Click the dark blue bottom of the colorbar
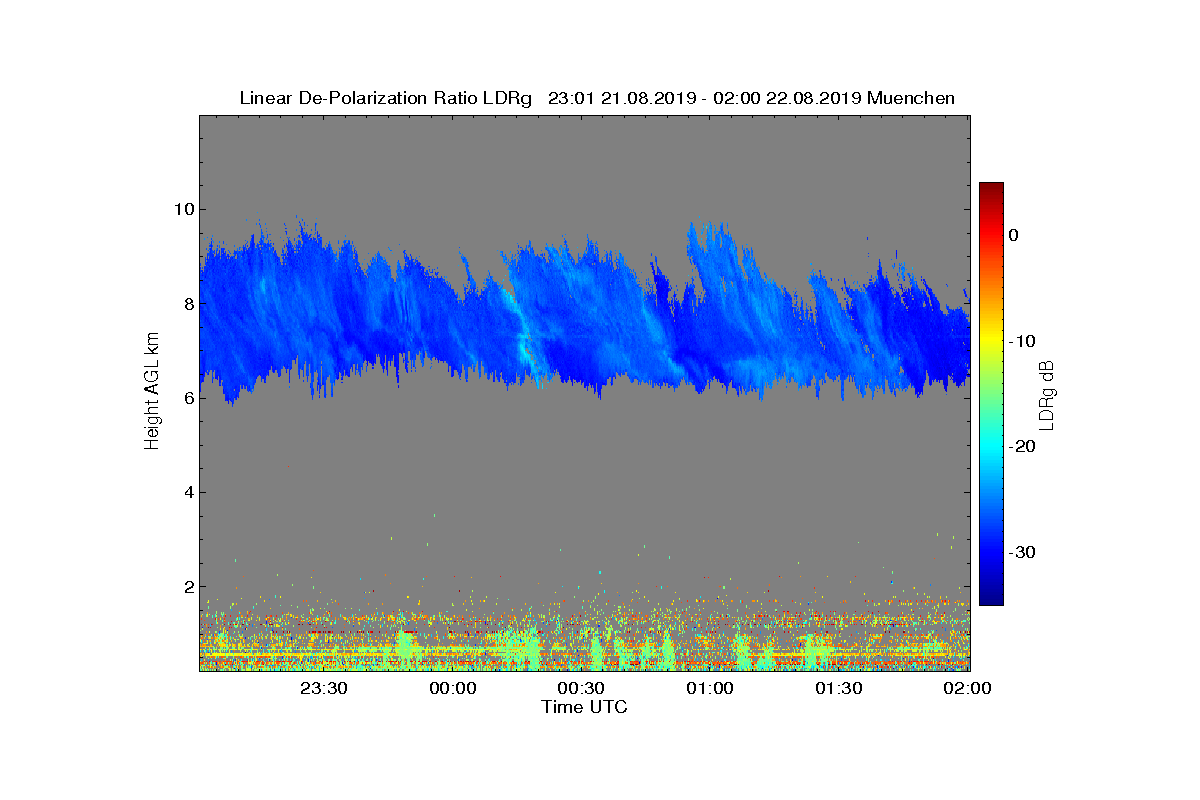Screen dimensions: 1200x800 click(x=991, y=598)
